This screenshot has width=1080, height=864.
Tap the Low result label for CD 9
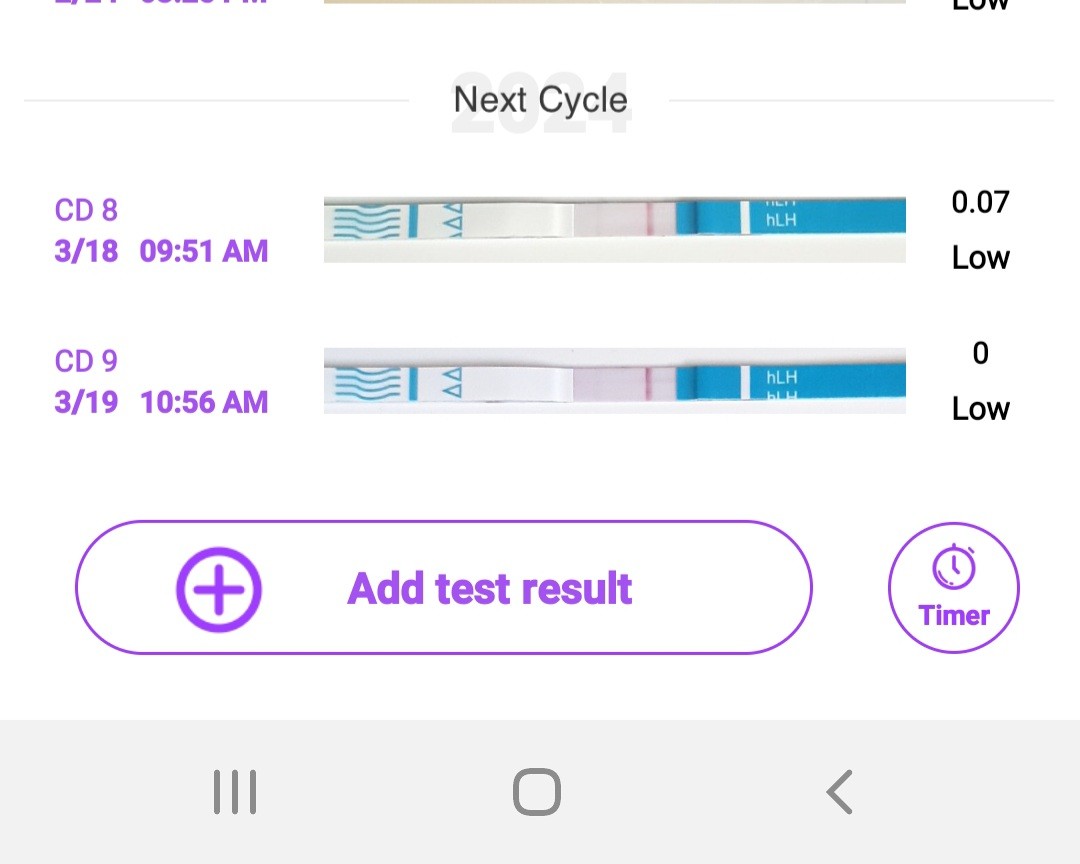point(980,409)
